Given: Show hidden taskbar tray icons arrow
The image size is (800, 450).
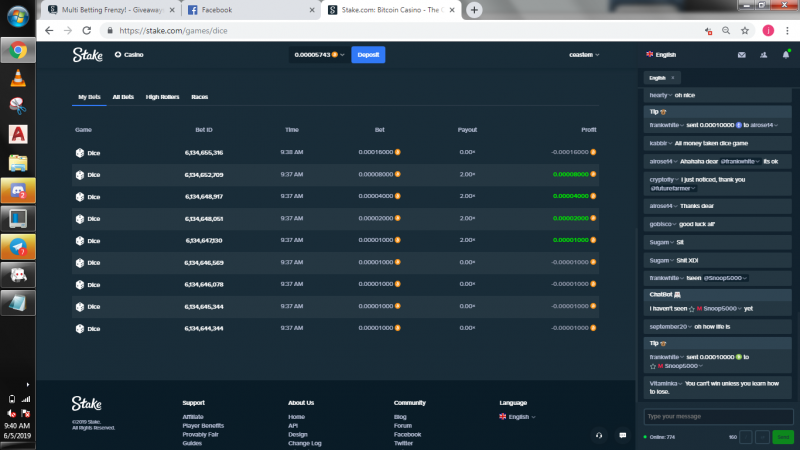Looking at the screenshot, I should (x=28, y=384).
